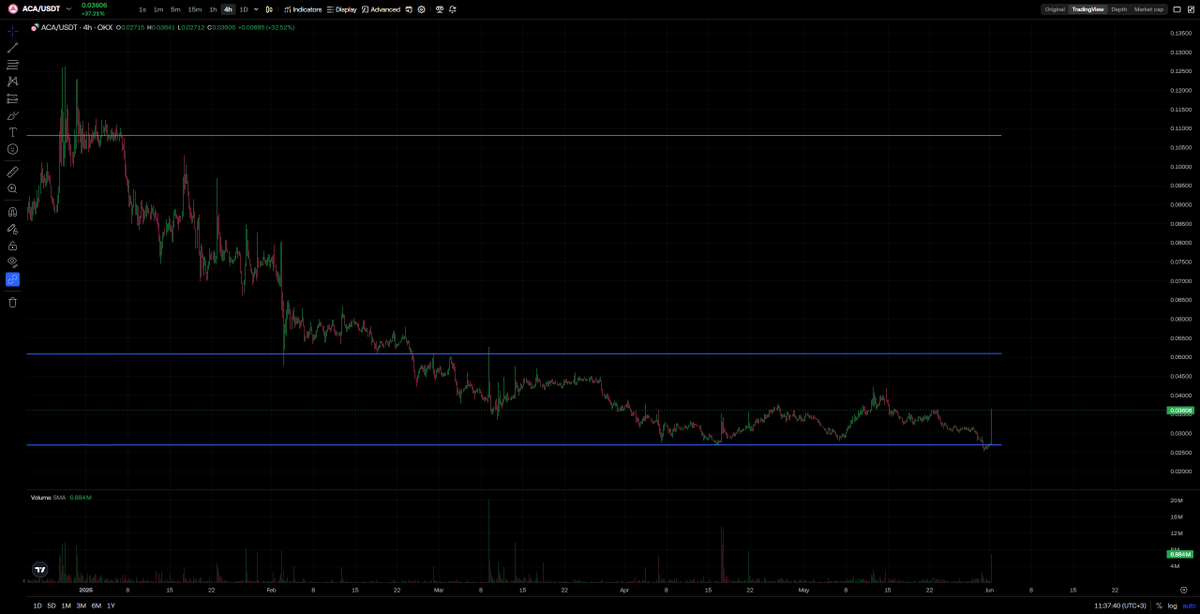
Task: Switch to Depth chart tab
Action: pyautogui.click(x=1119, y=9)
